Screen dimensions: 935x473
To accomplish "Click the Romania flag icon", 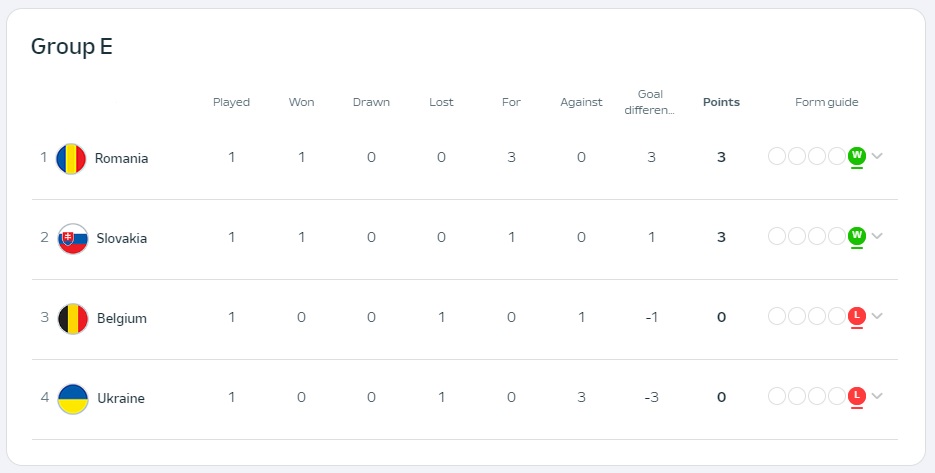I will point(71,159).
